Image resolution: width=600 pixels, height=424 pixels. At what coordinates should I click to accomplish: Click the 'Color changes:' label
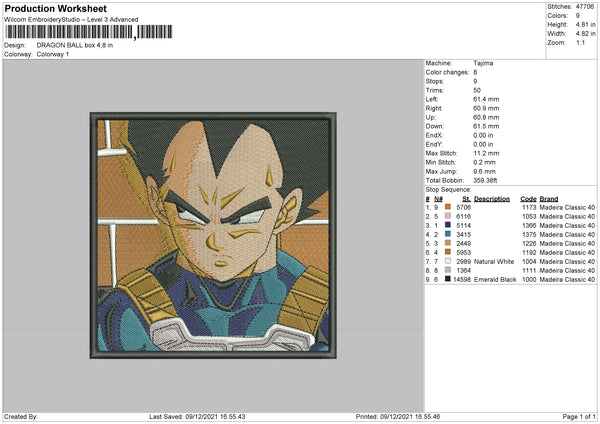(x=447, y=72)
